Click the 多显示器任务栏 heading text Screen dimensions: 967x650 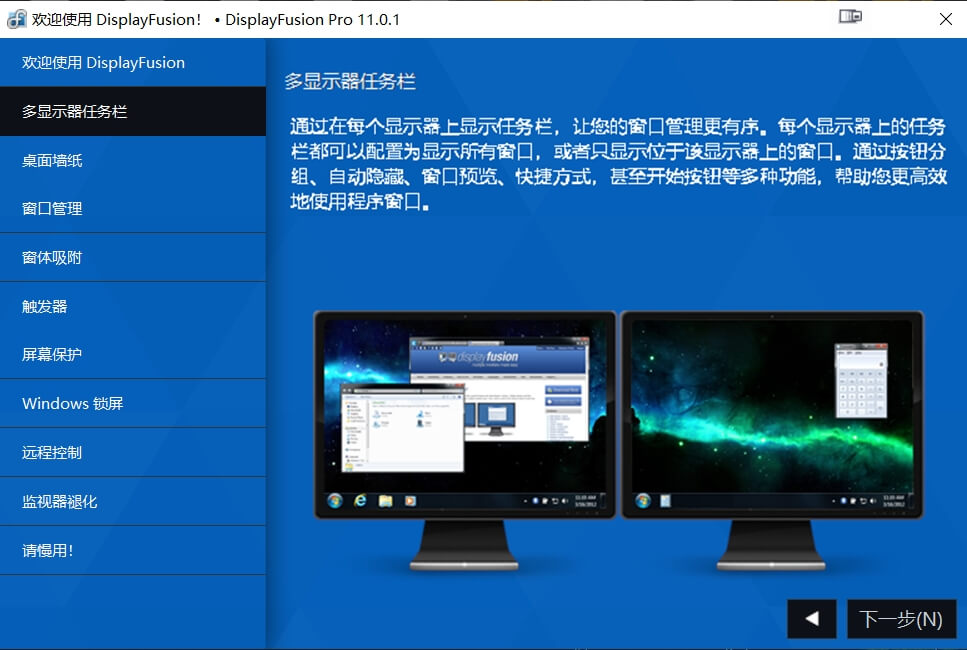pos(350,81)
